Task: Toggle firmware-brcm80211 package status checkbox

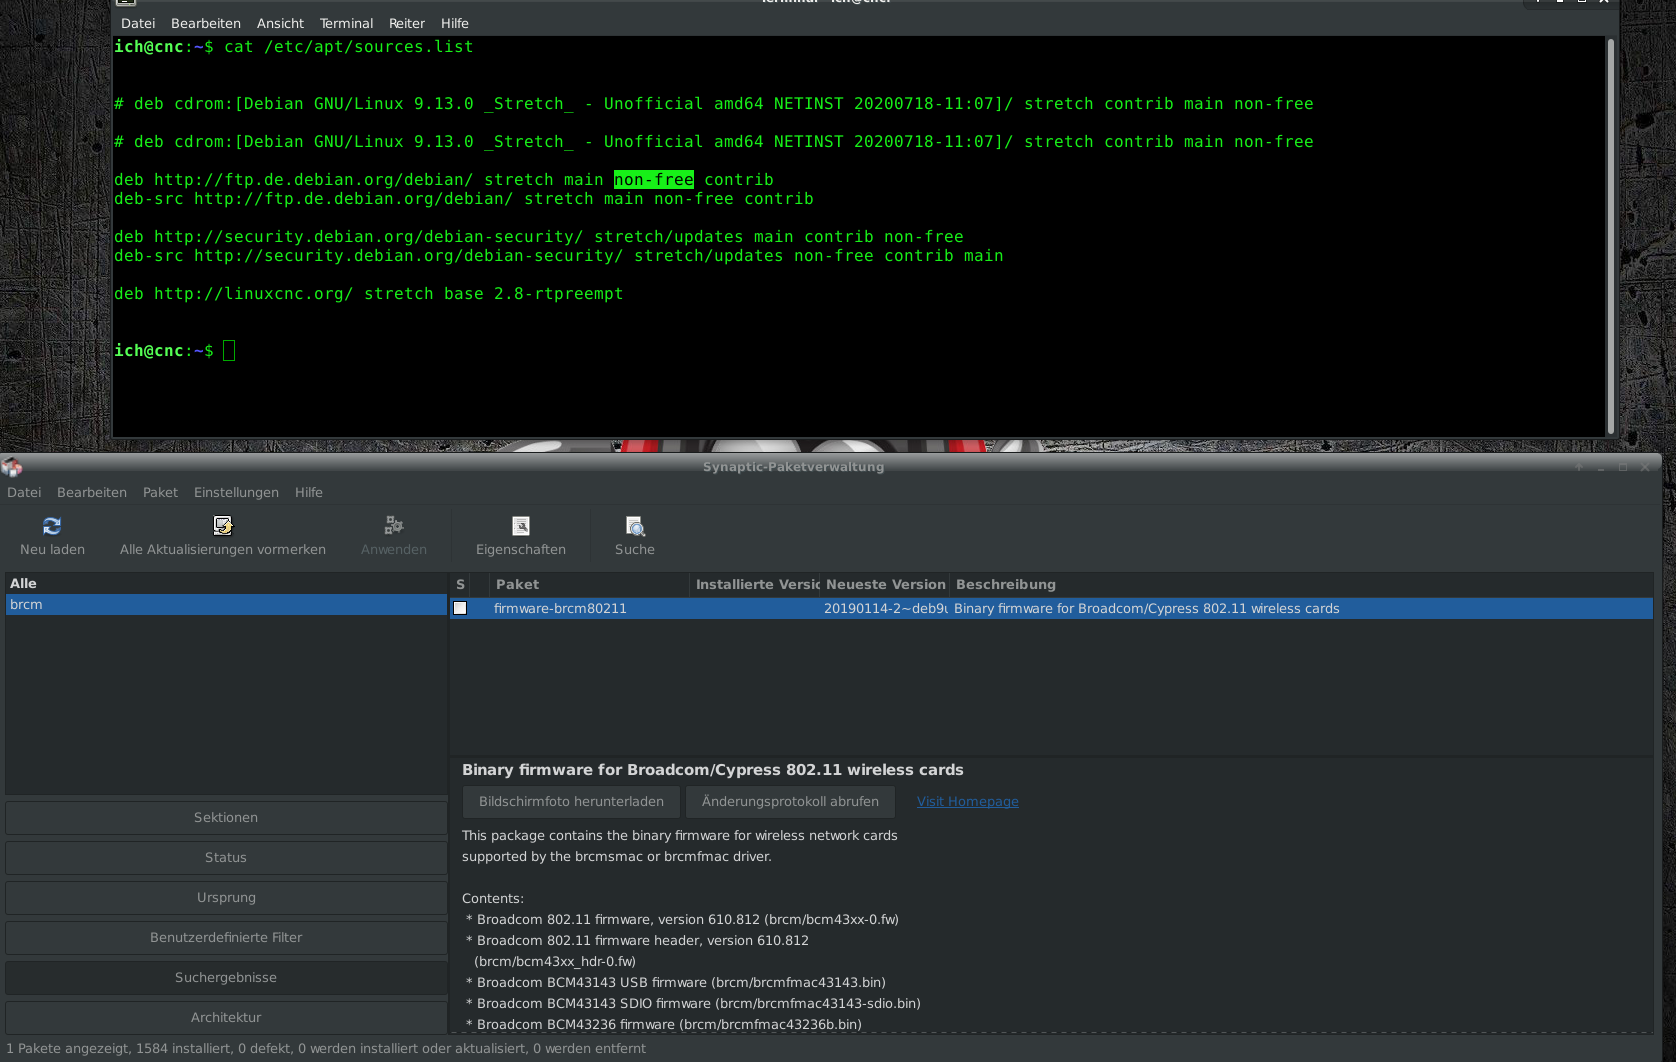Action: 460,608
